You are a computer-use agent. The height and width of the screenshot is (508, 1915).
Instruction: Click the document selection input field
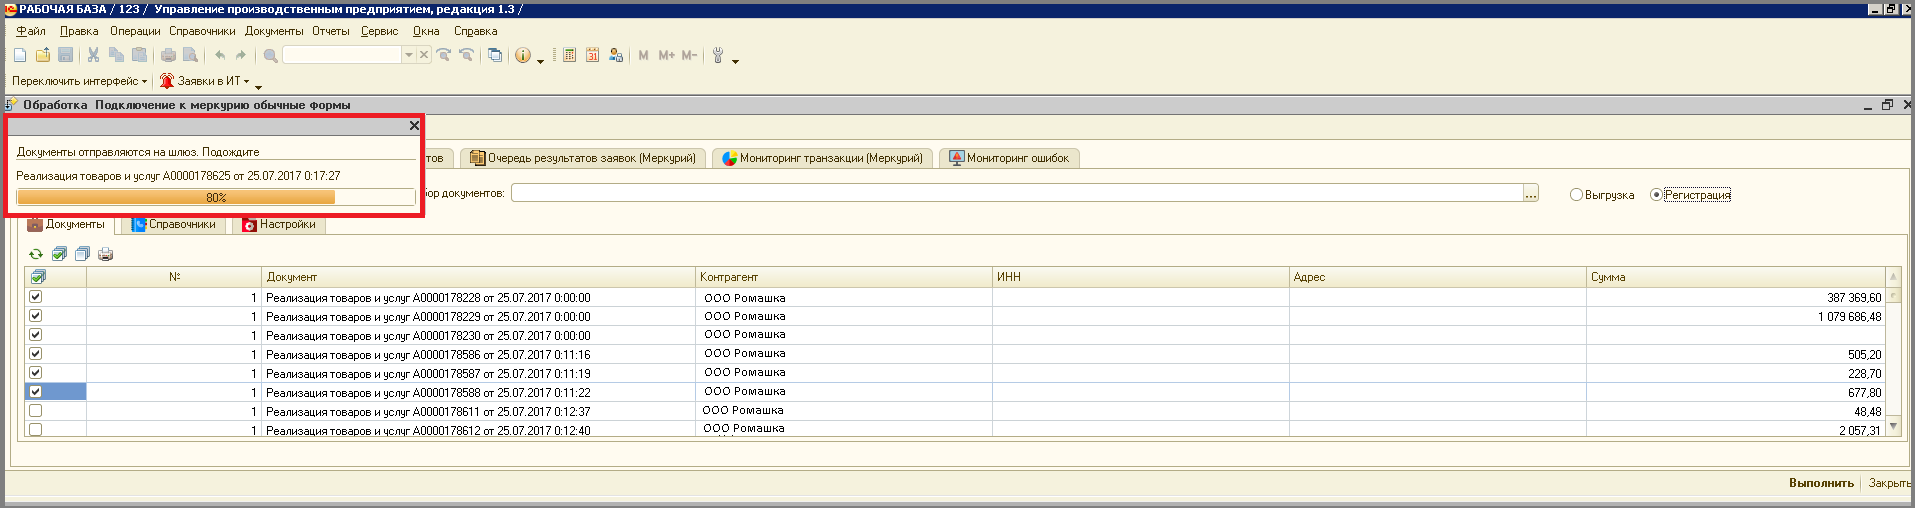1017,193
